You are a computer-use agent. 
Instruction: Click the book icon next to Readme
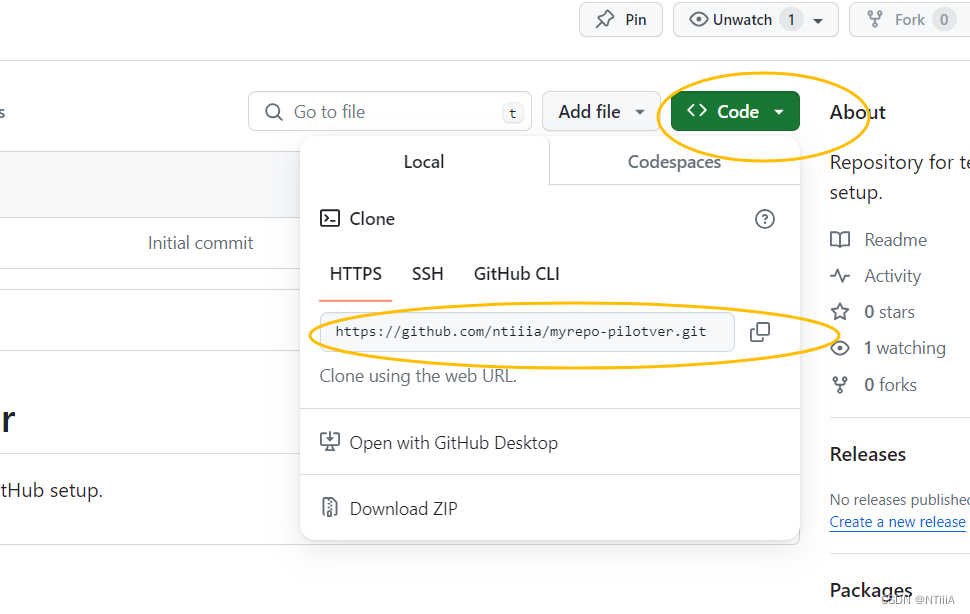point(839,240)
